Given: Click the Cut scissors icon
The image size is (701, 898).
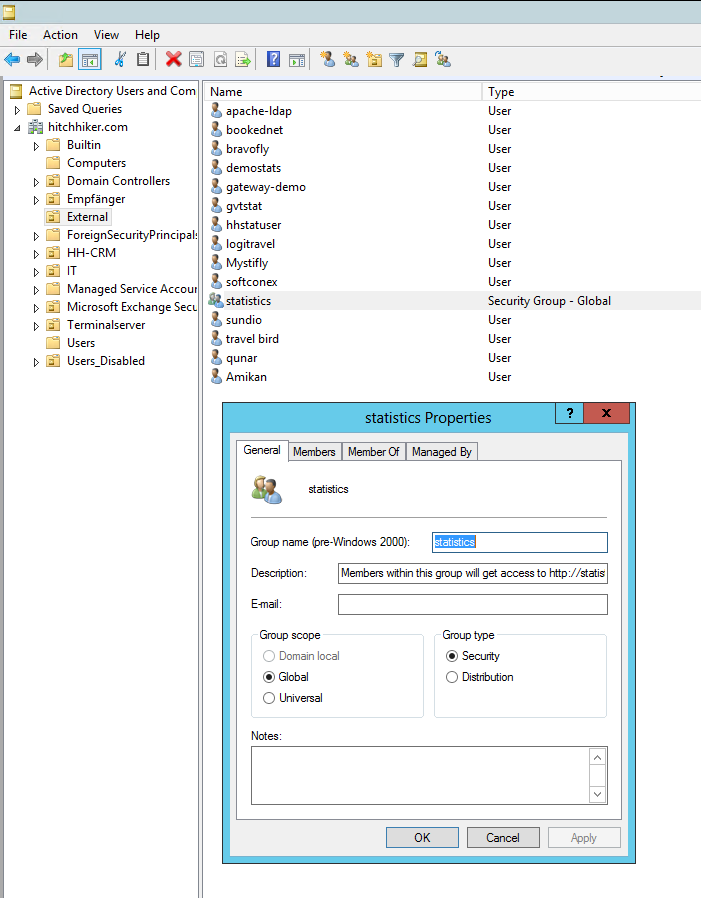Looking at the screenshot, I should point(120,60).
